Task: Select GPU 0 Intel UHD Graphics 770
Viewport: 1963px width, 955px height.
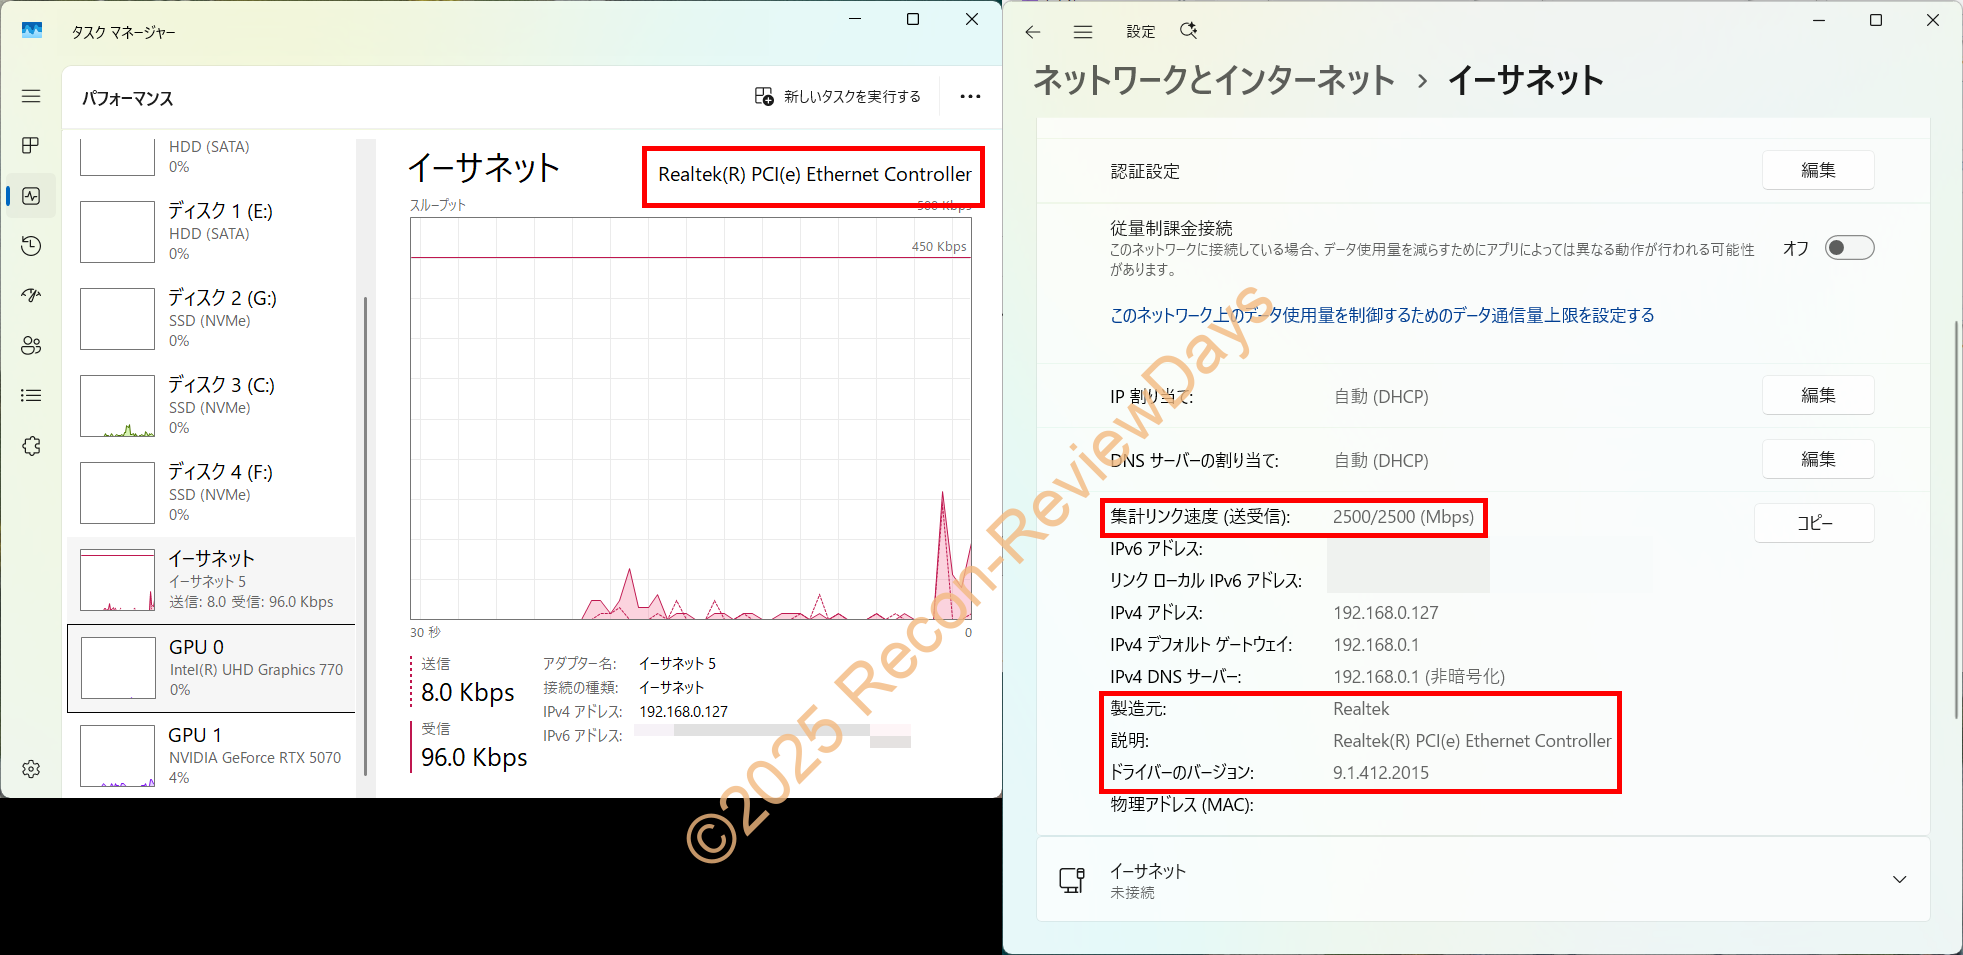Action: point(212,668)
